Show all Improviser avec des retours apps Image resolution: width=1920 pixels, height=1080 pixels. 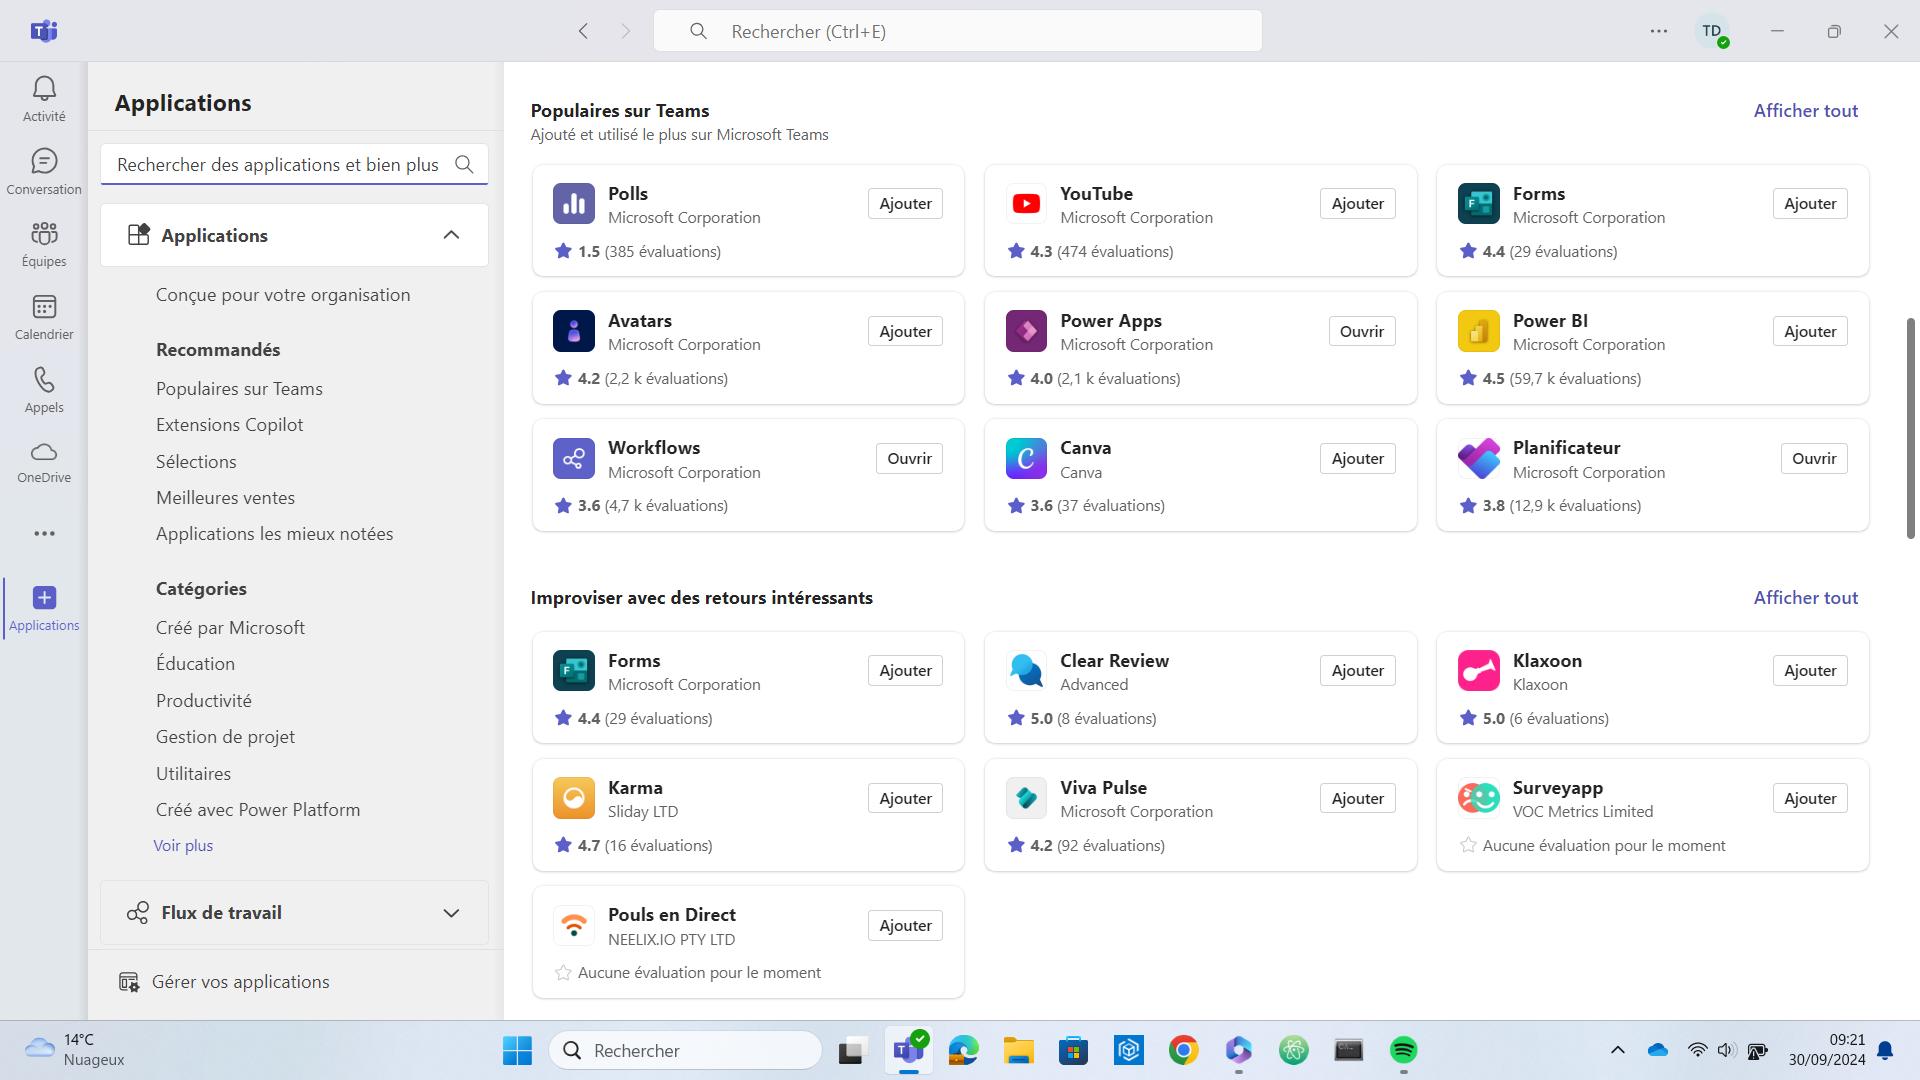pyautogui.click(x=1805, y=598)
